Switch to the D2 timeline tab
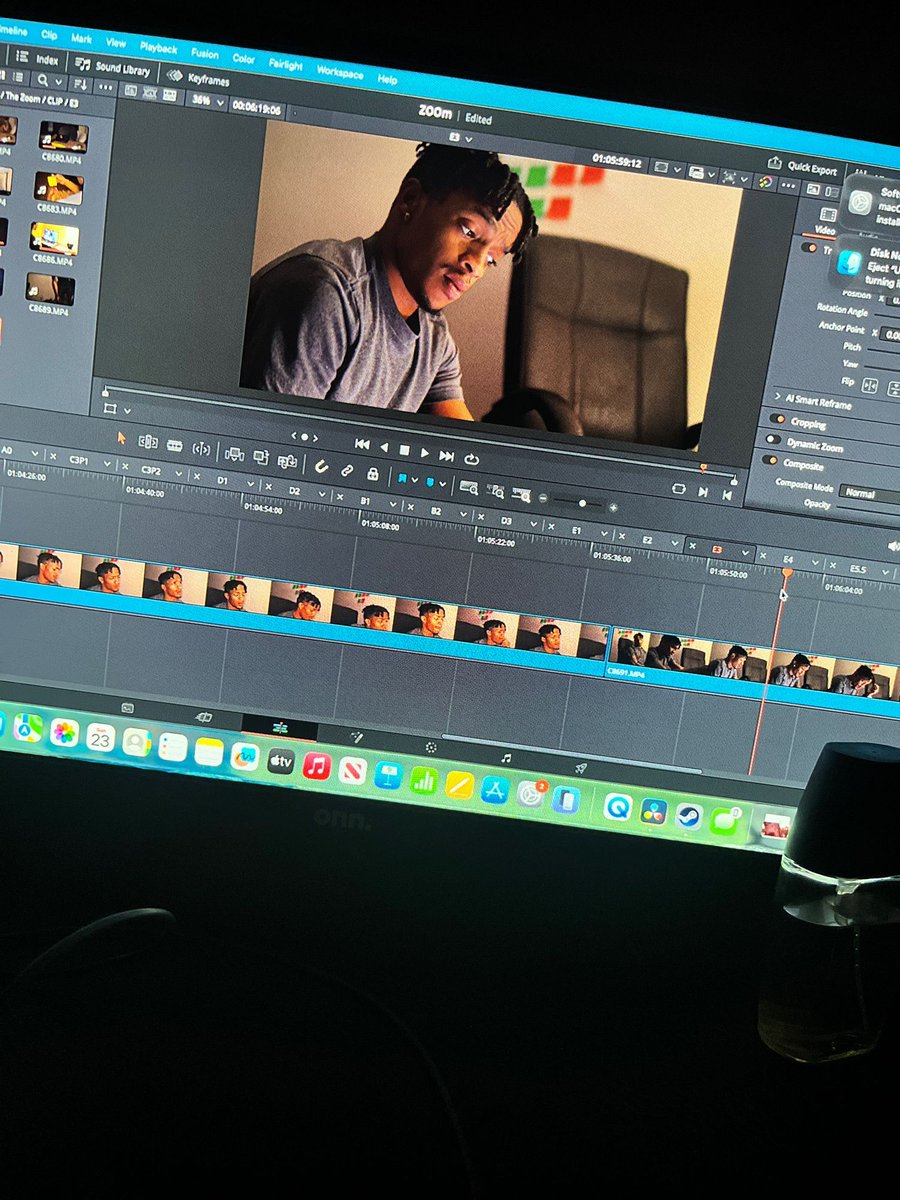 (294, 491)
